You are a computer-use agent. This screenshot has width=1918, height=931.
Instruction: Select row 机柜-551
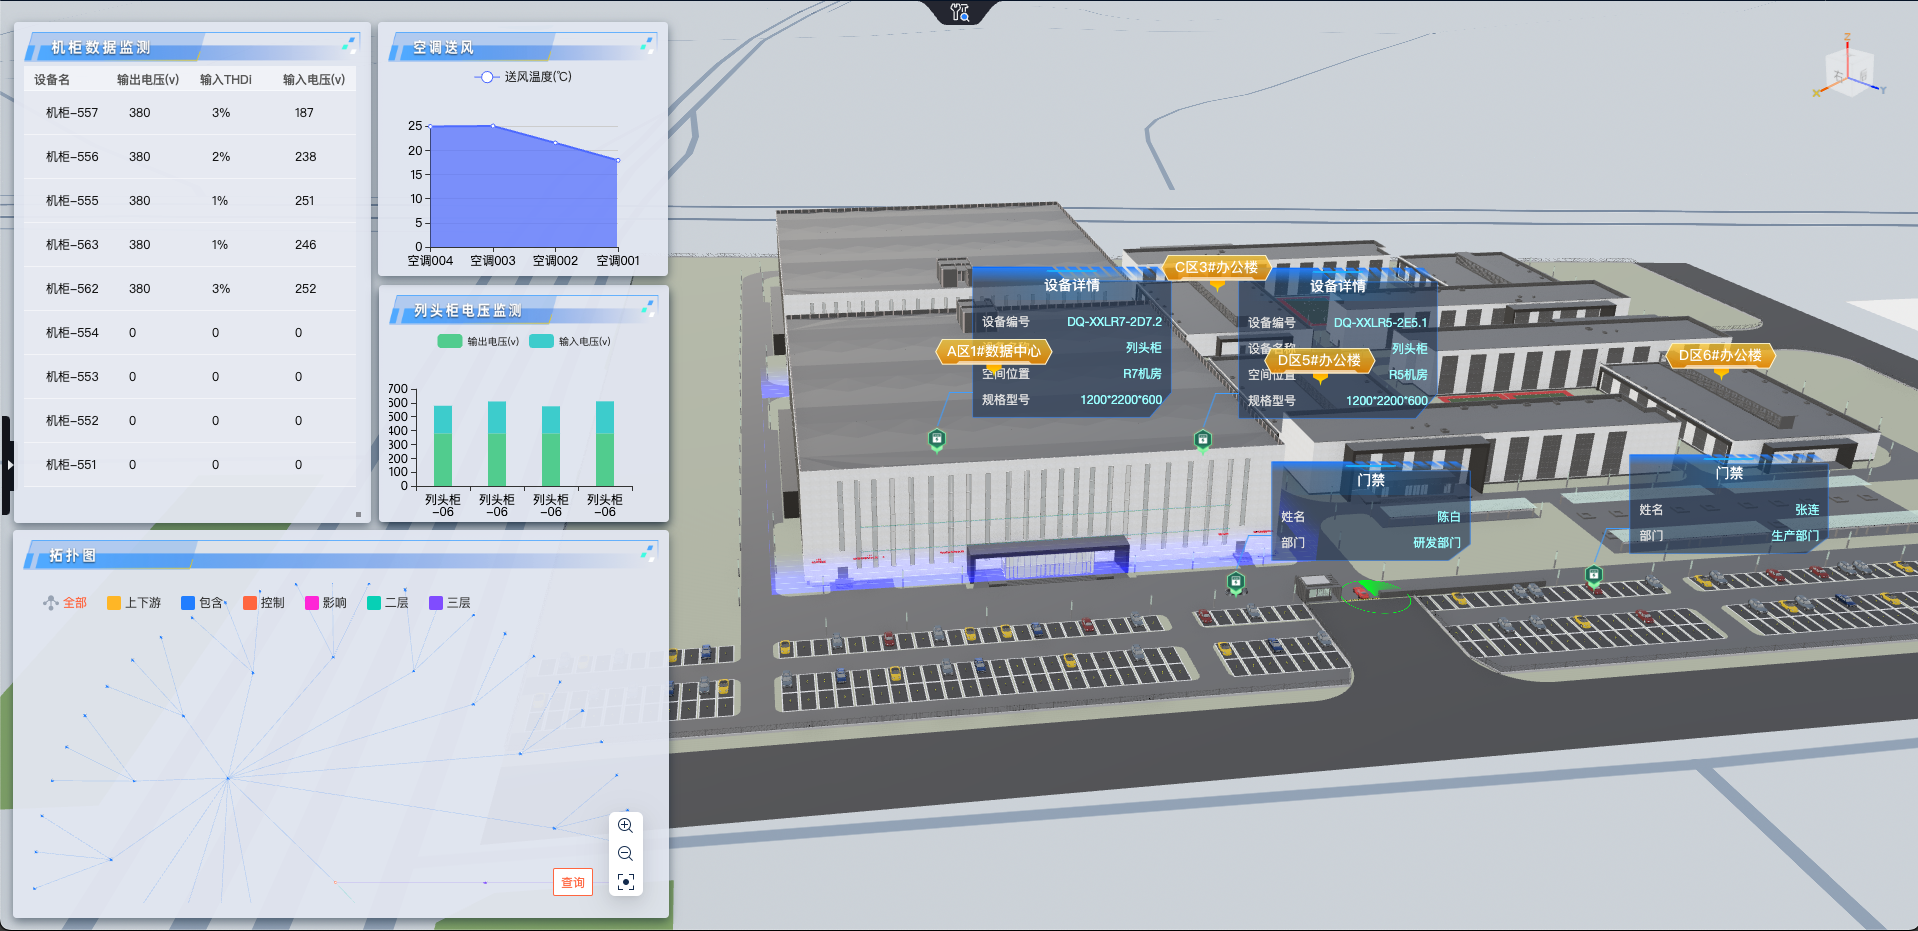190,465
